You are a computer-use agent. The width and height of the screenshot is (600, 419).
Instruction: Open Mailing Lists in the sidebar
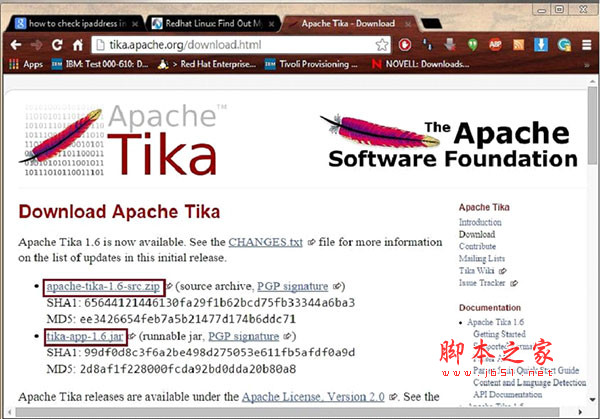482,259
